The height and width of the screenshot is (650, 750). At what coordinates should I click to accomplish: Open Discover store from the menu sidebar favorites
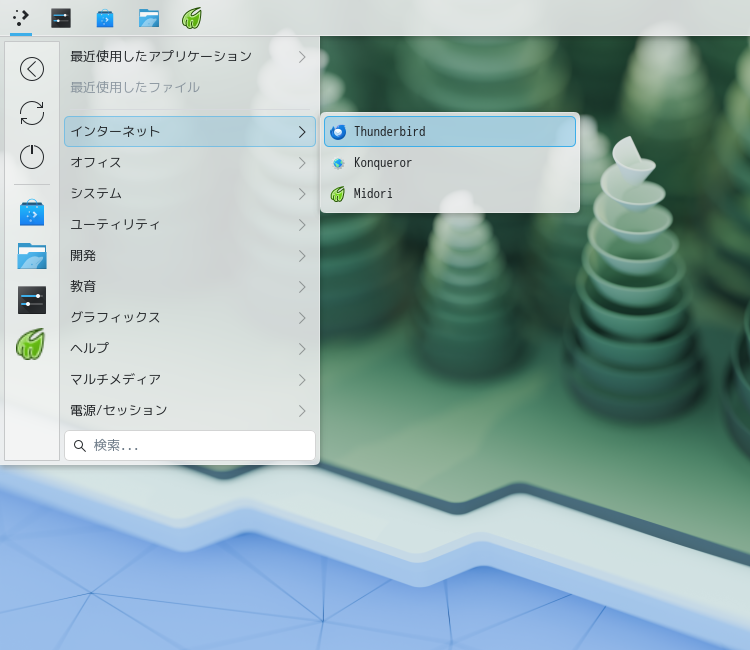(x=32, y=213)
